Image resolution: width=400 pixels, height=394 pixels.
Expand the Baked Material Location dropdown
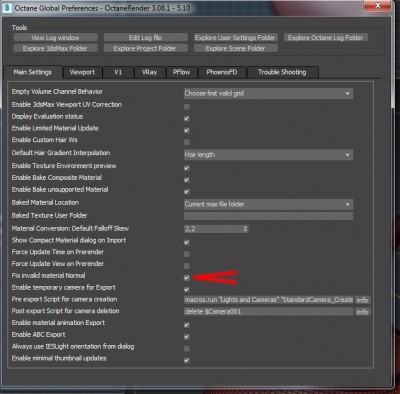268,204
